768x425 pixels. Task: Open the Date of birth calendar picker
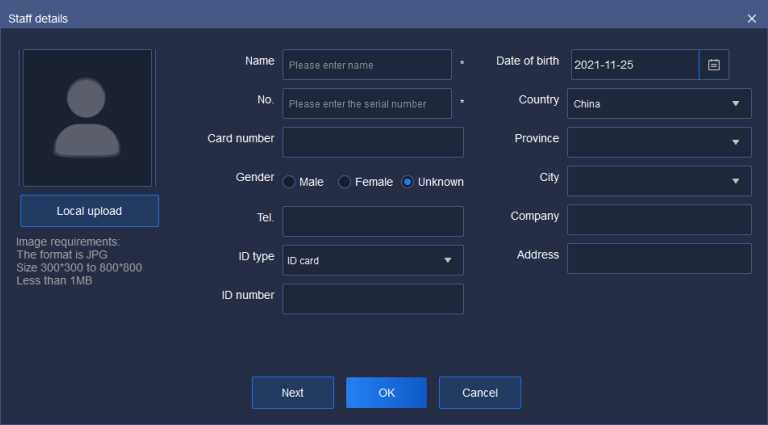(714, 65)
